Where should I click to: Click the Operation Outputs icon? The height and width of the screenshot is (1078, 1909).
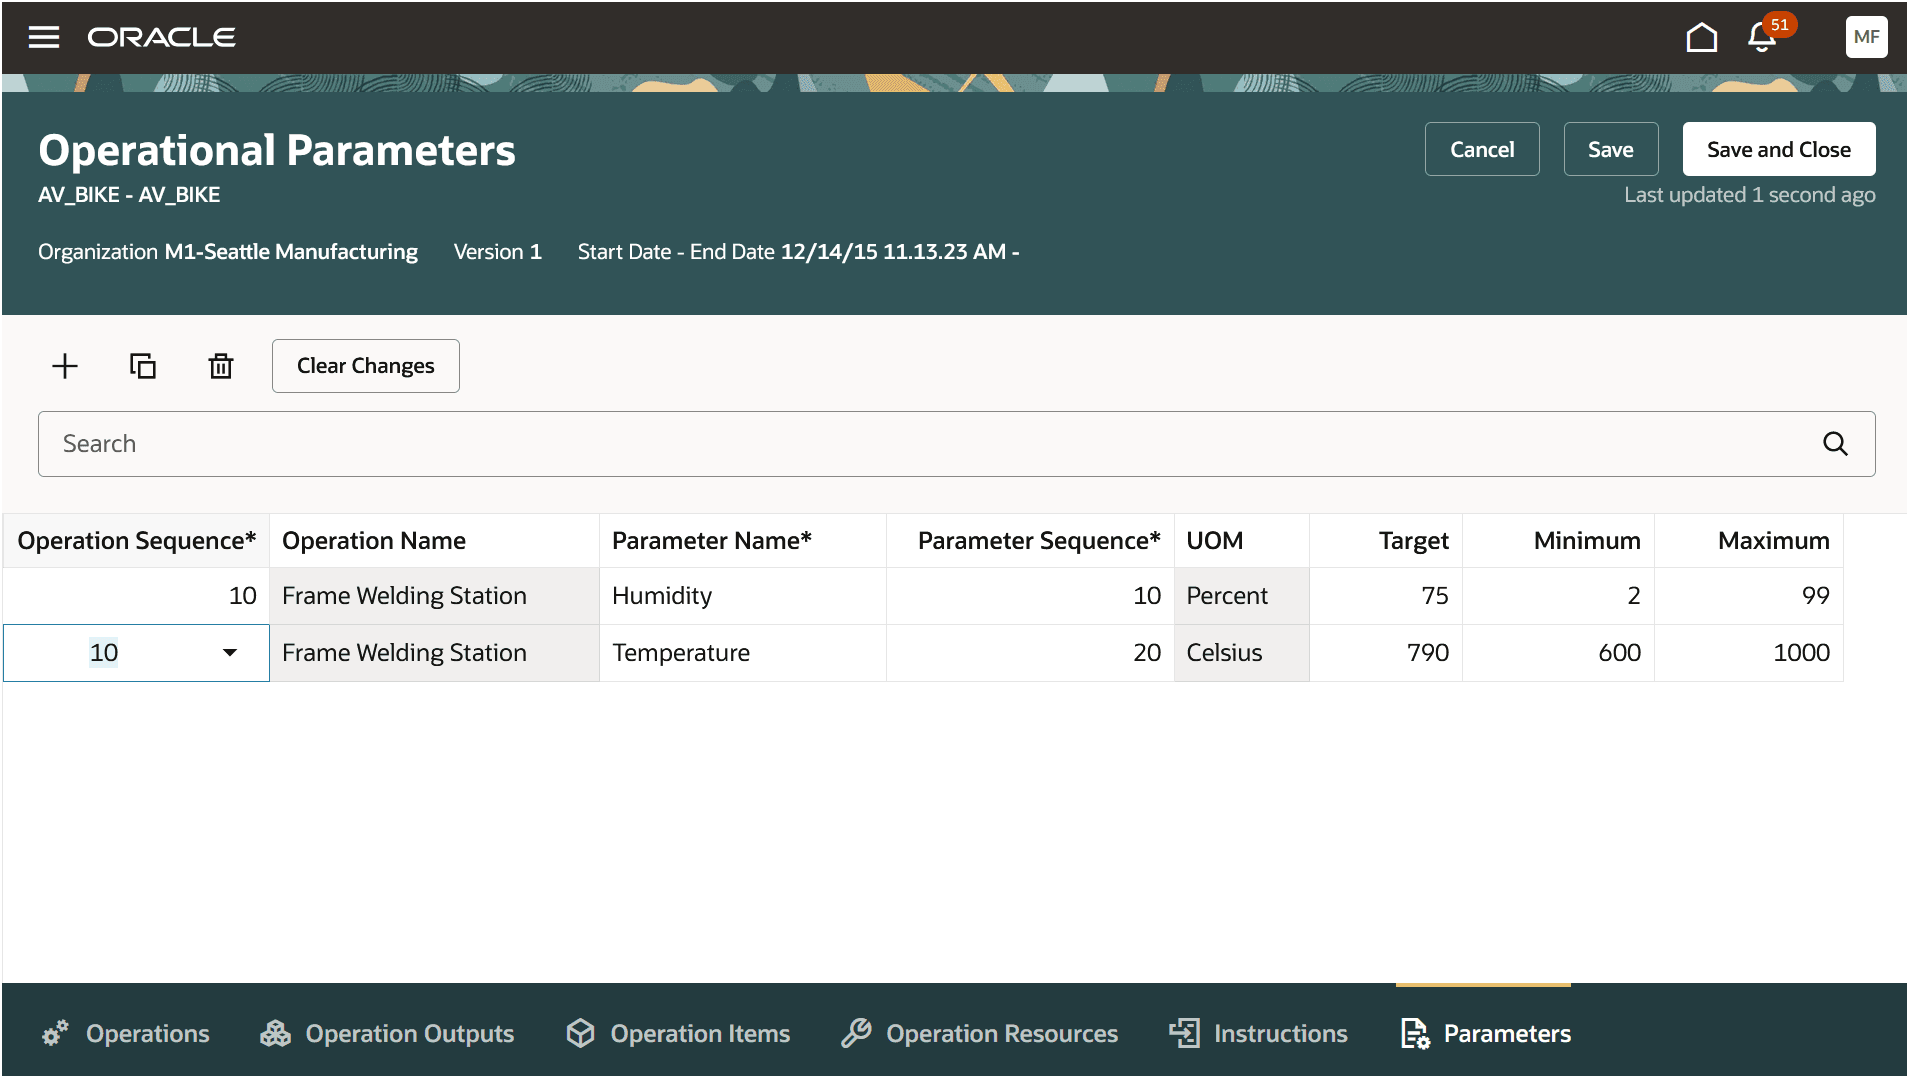tap(275, 1033)
